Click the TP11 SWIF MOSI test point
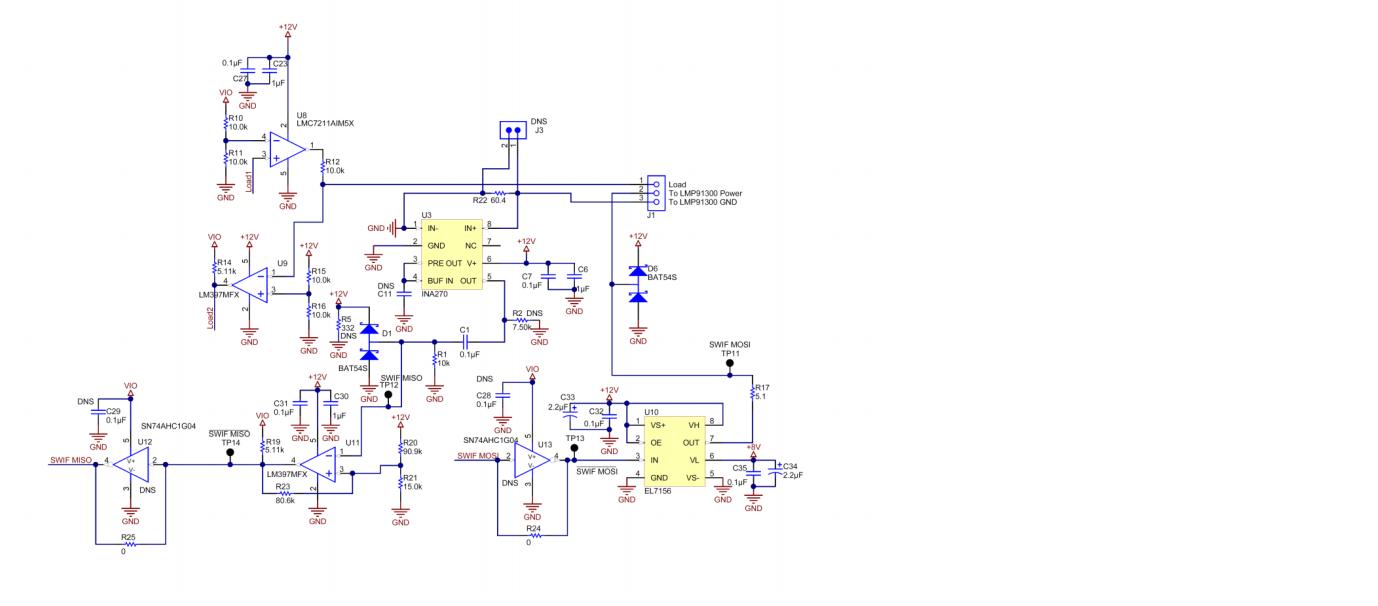The height and width of the screenshot is (606, 1378). click(729, 366)
